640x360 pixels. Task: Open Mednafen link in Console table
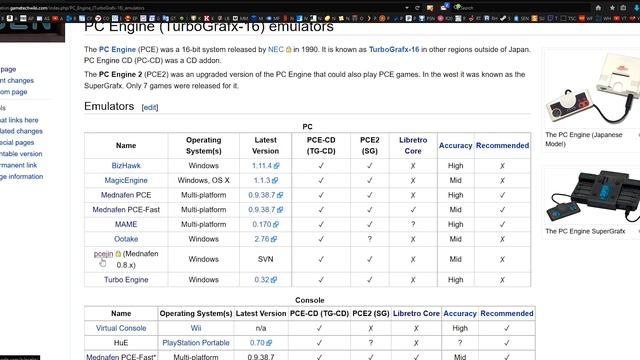click(102, 357)
